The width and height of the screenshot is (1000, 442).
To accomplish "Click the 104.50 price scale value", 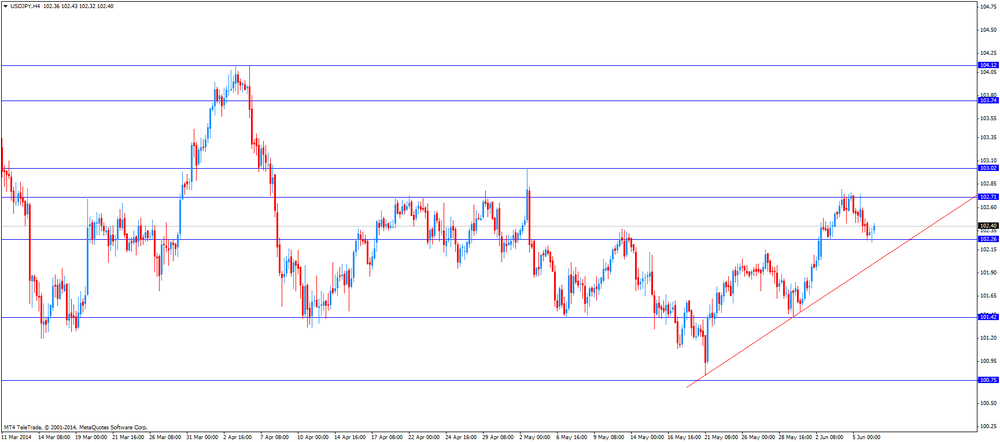I will [x=989, y=30].
